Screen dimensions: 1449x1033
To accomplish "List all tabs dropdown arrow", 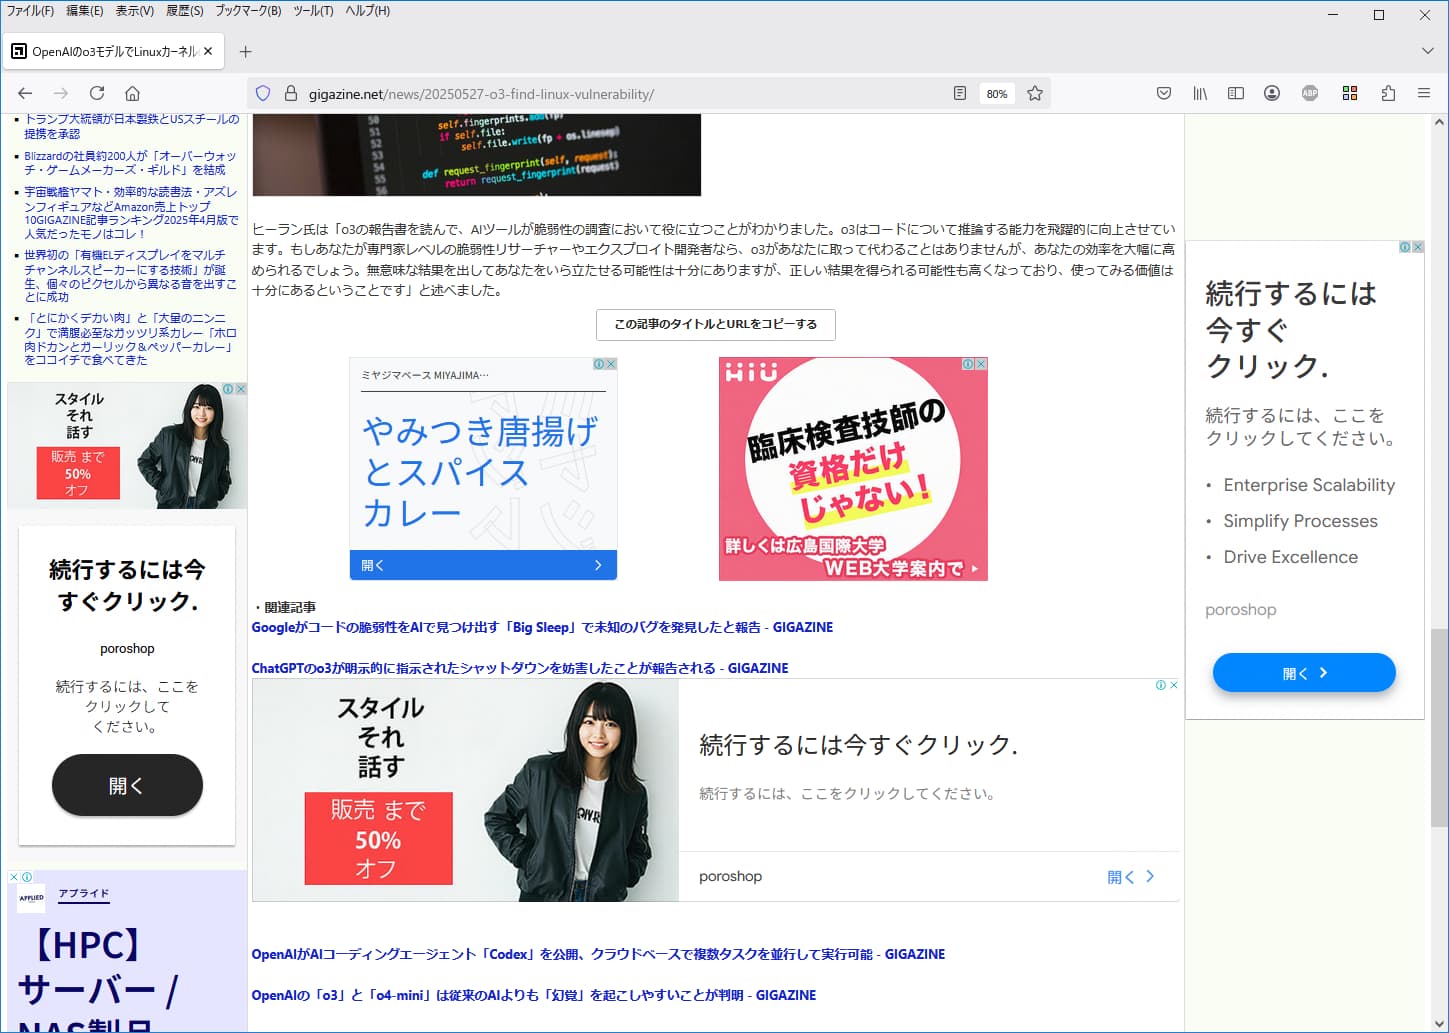I will click(1427, 51).
